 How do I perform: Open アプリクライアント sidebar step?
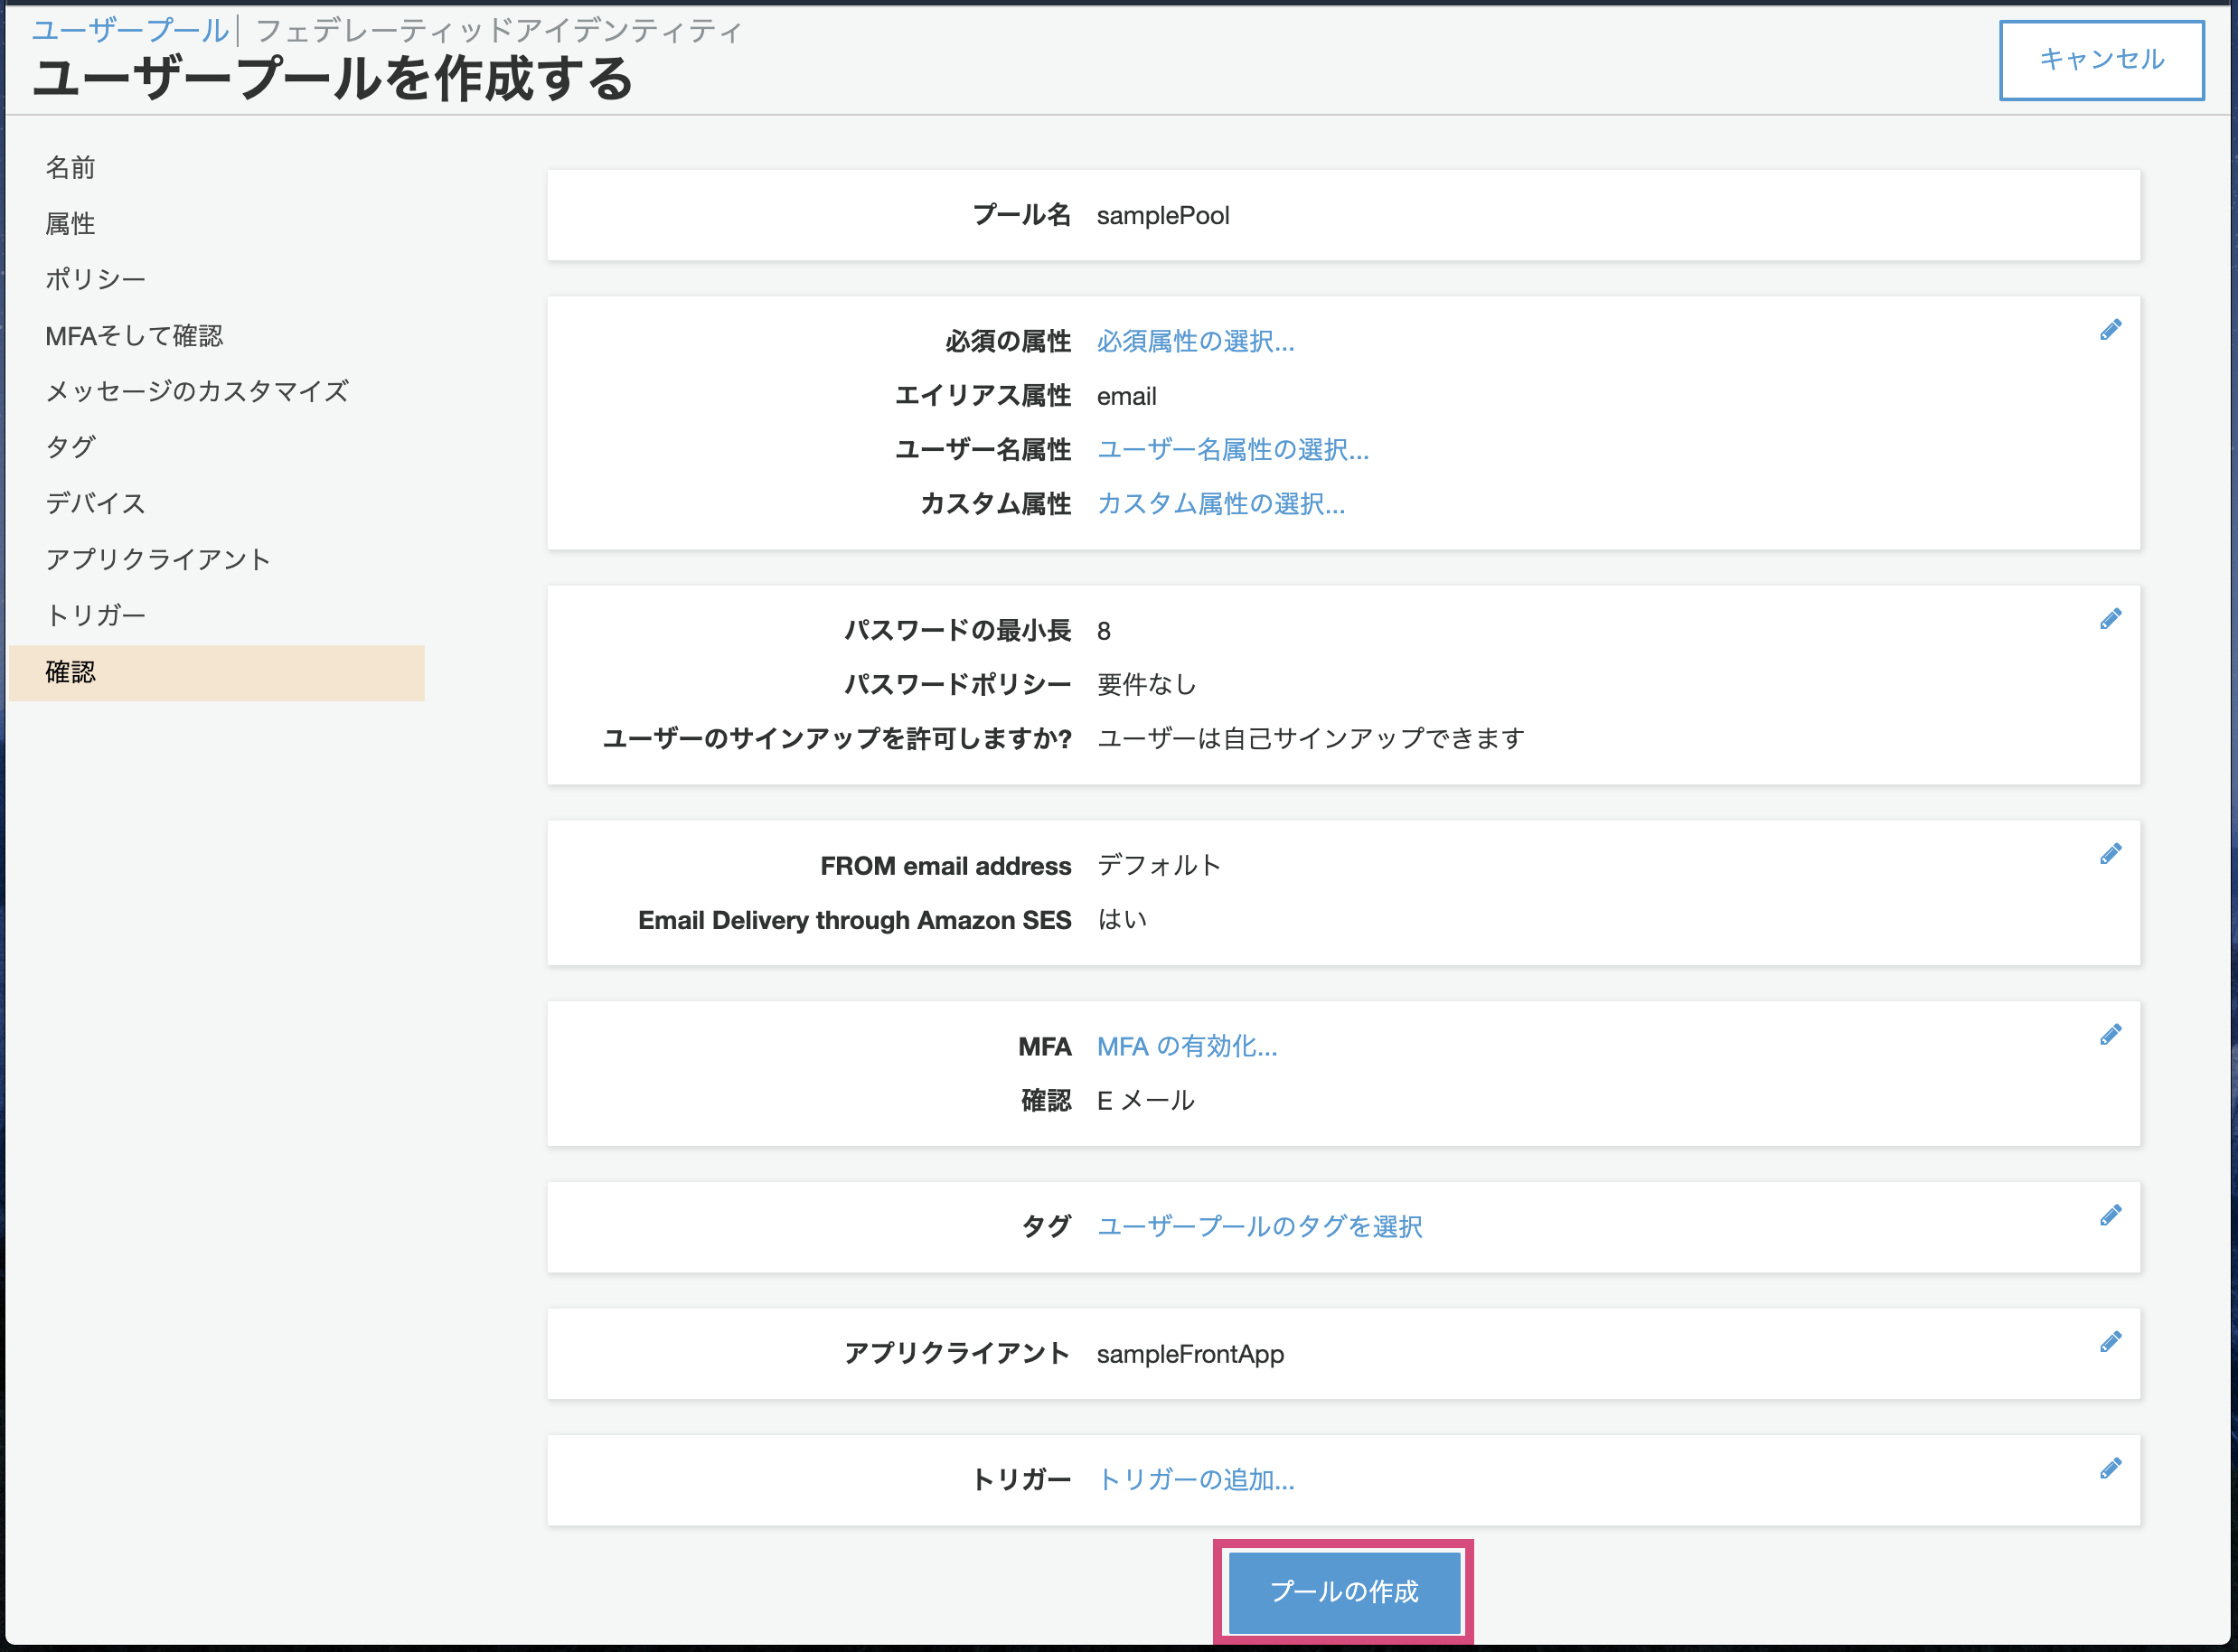[x=158, y=559]
